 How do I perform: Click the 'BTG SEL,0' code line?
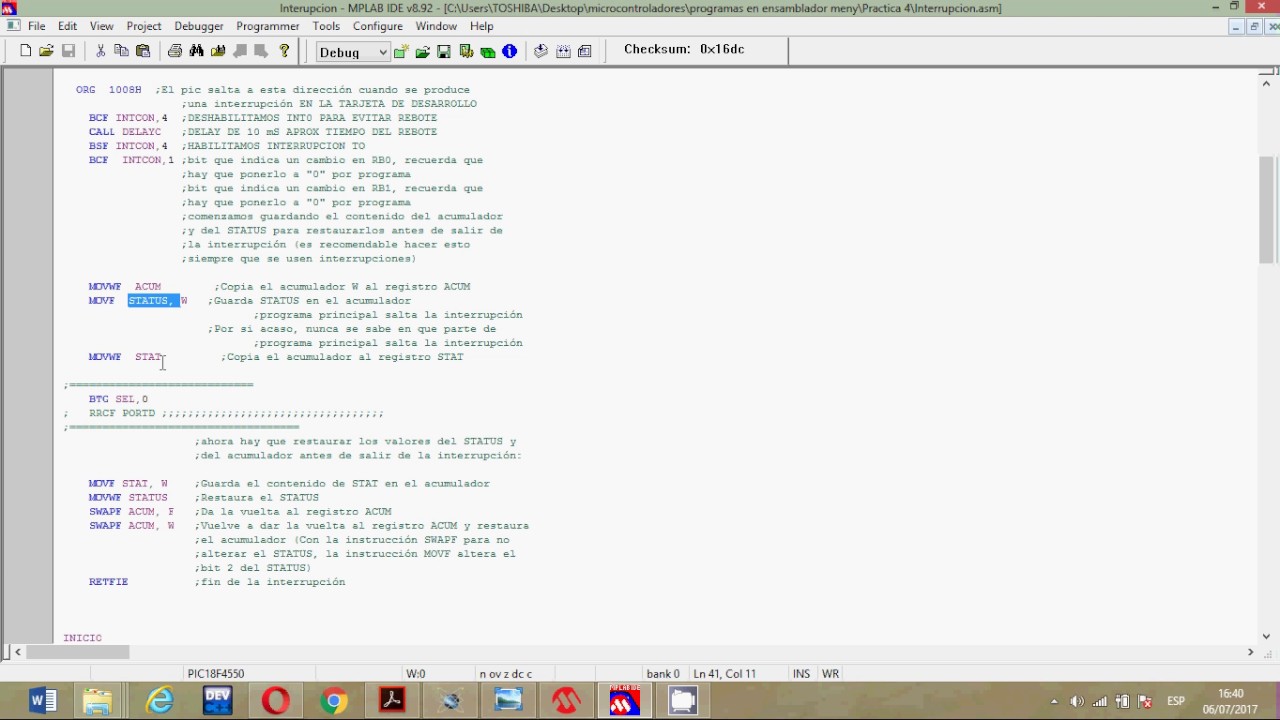pyautogui.click(x=118, y=399)
